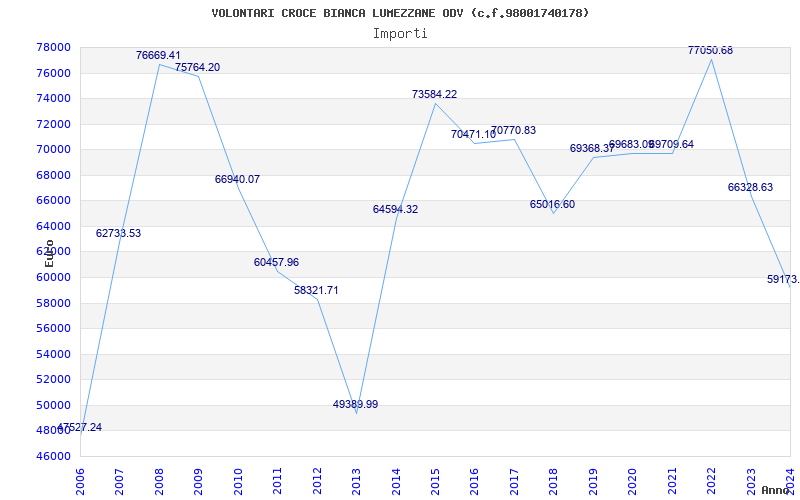Click the 2011 x-axis year label
Image resolution: width=800 pixels, height=500 pixels.
(x=278, y=482)
